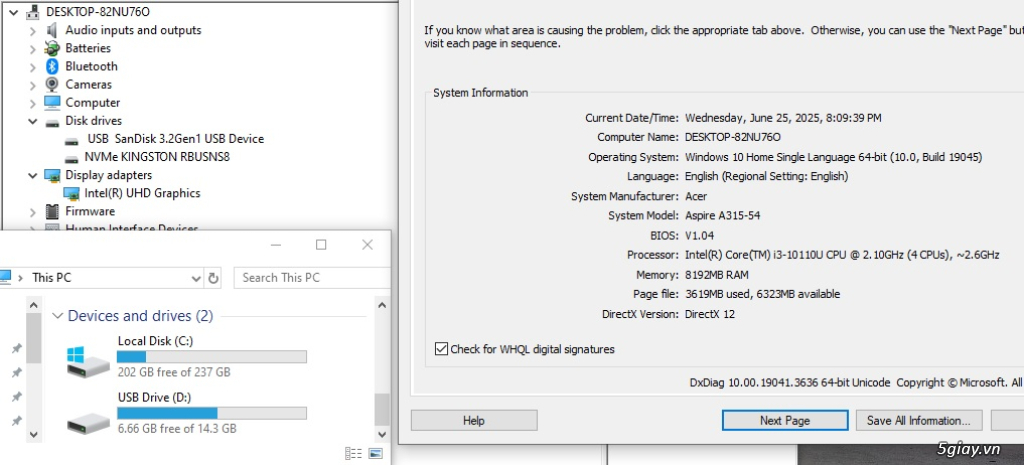Select the Local Disk (C:) label
The width and height of the screenshot is (1024, 465).
(155, 341)
